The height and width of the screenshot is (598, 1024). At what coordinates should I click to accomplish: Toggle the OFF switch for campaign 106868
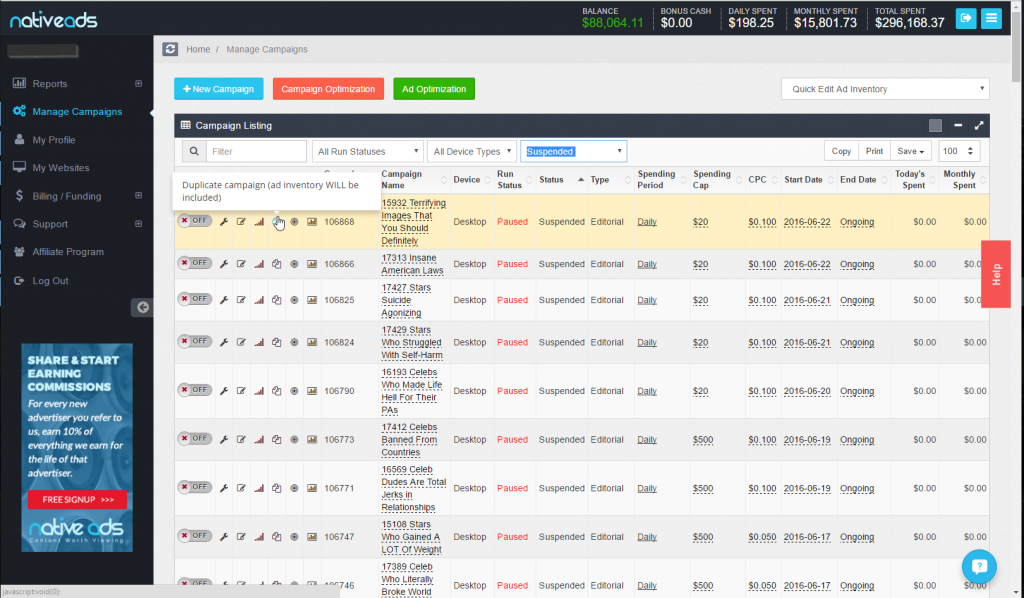tap(195, 221)
